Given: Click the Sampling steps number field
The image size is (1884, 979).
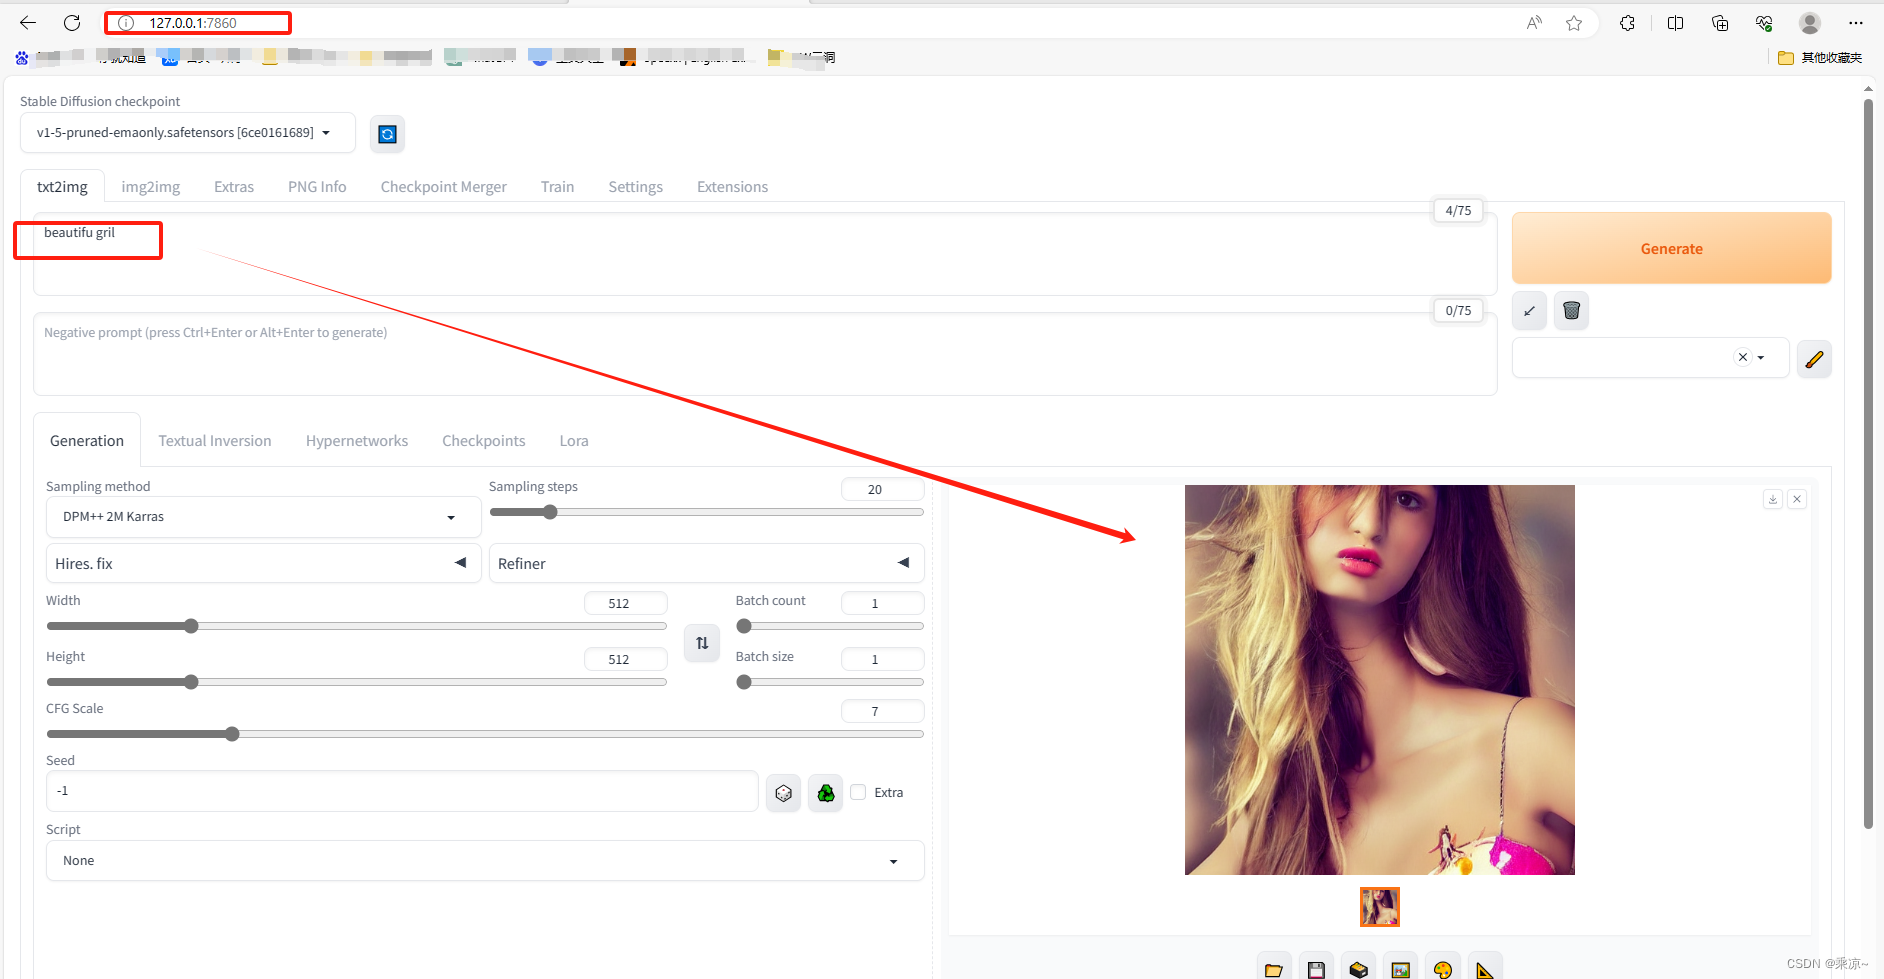Looking at the screenshot, I should 882,489.
